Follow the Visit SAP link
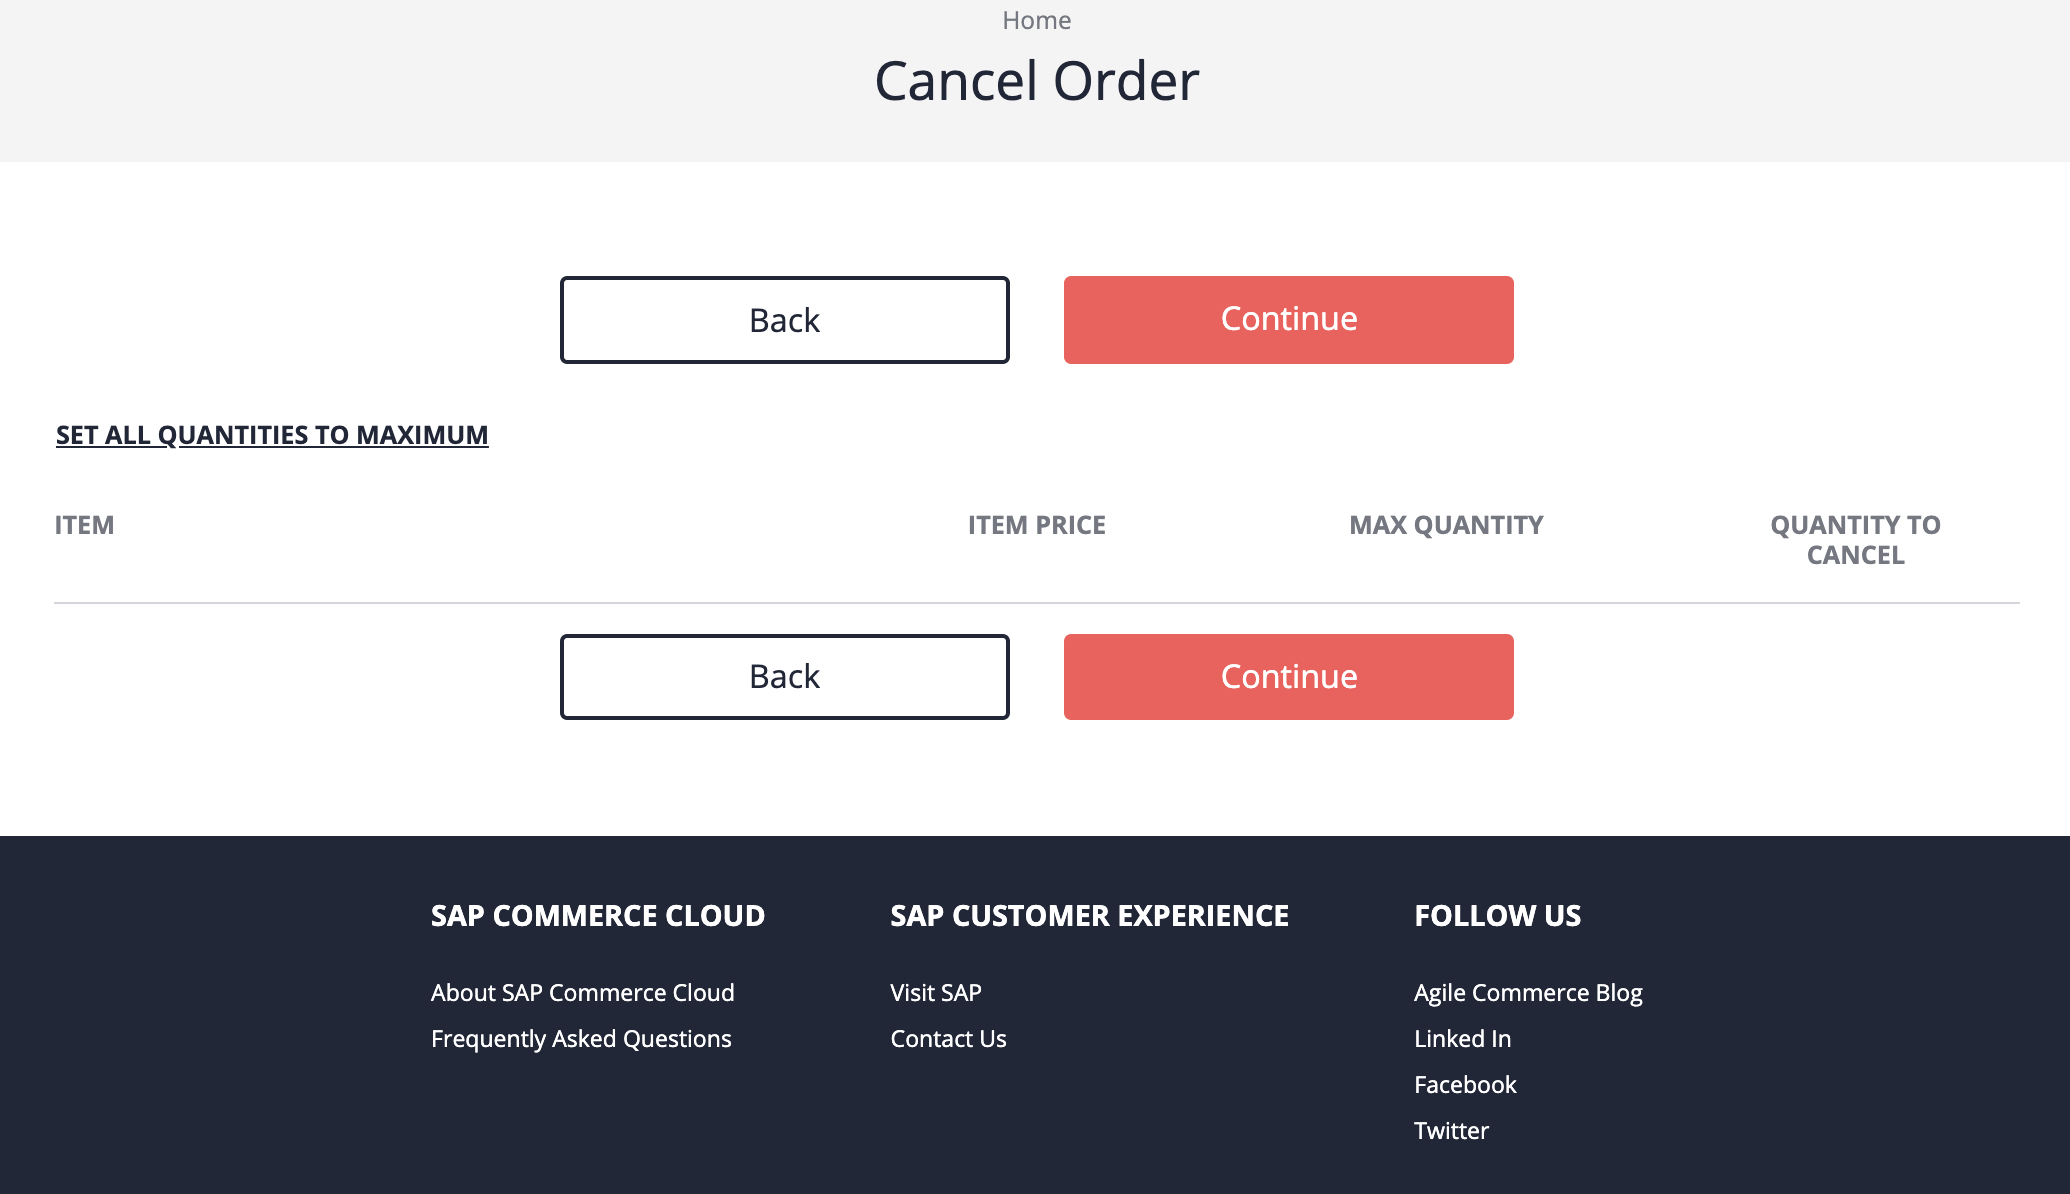2070x1194 pixels. coord(935,992)
